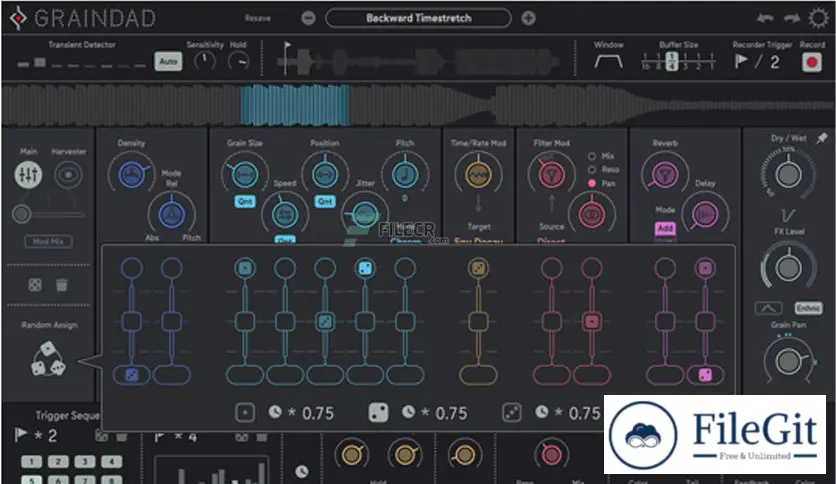Adjust the Sensitivity knob
Screen dimensions: 836x484
tap(204, 61)
